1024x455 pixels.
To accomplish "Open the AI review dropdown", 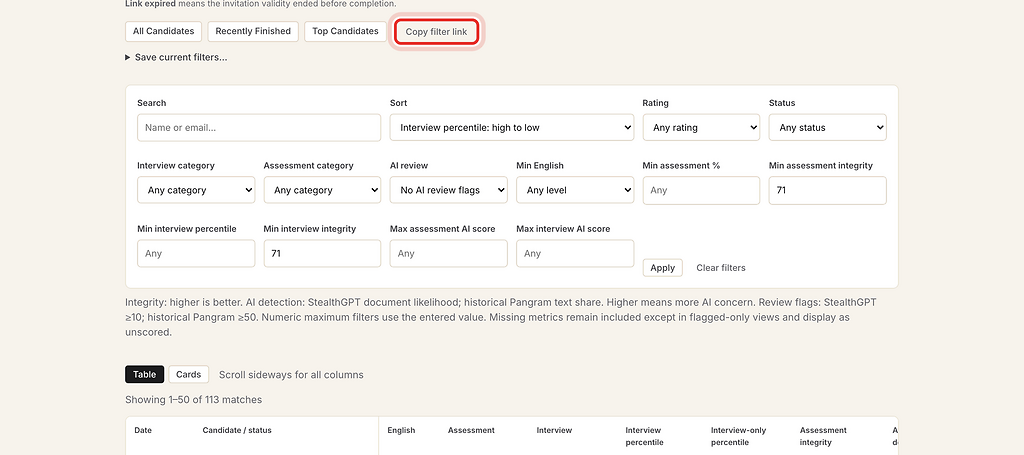I will point(449,191).
